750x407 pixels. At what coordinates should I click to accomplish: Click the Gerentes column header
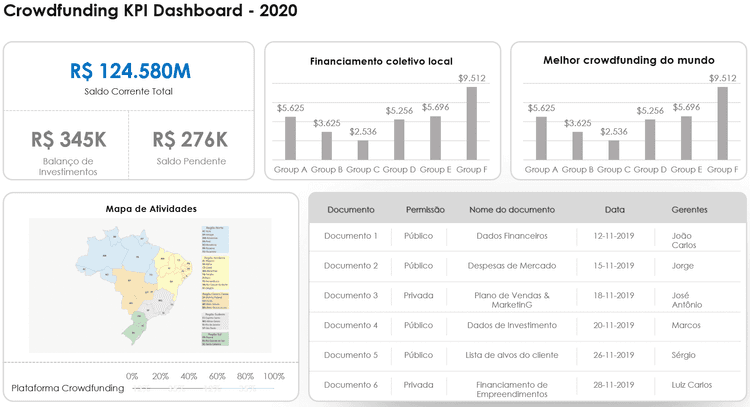[689, 209]
